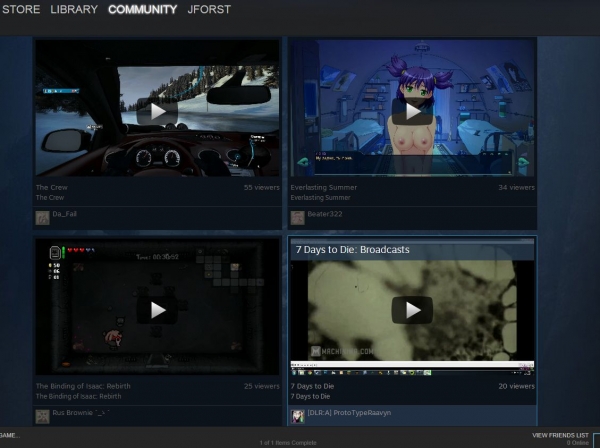Play The Crew broadcast video
Image resolution: width=600 pixels, height=448 pixels.
(157, 110)
